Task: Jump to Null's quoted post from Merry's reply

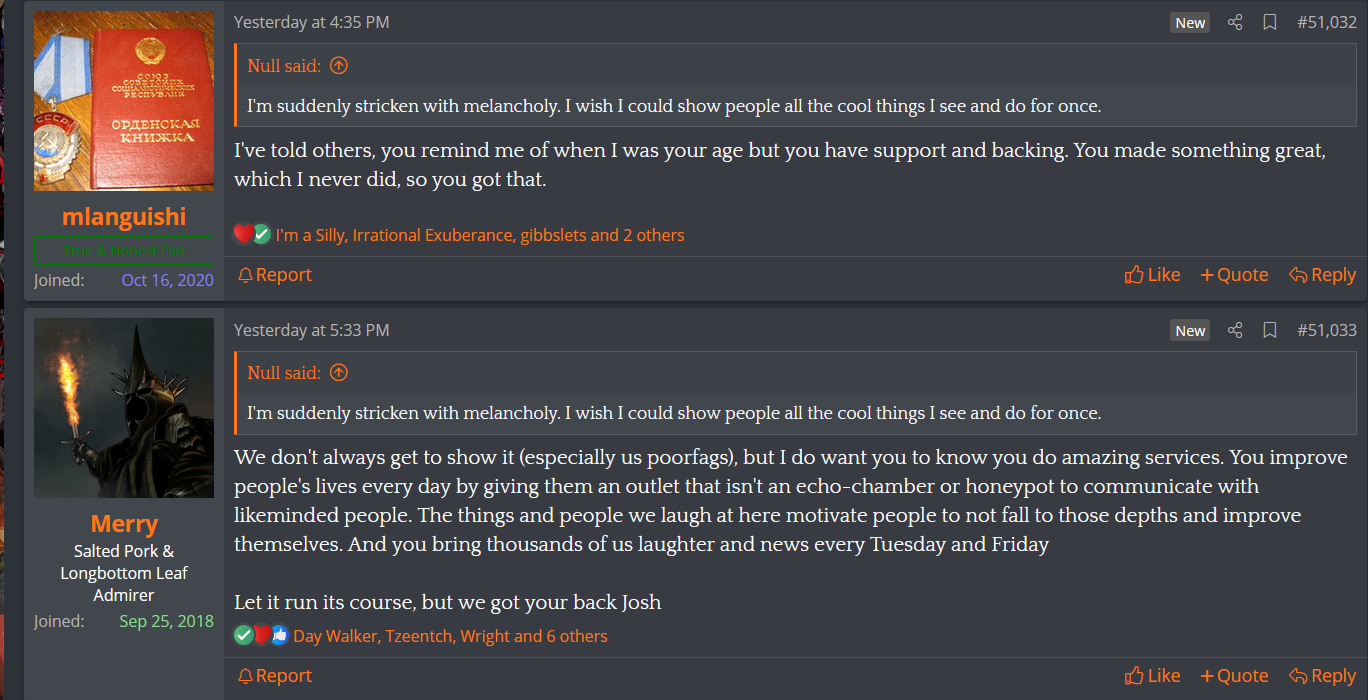Action: 339,373
